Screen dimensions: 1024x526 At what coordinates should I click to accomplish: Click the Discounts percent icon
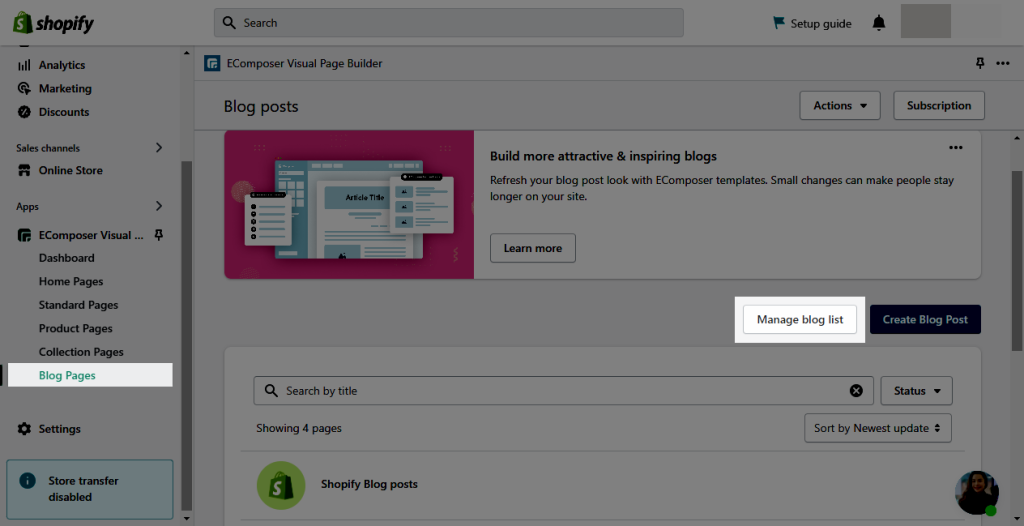click(24, 112)
